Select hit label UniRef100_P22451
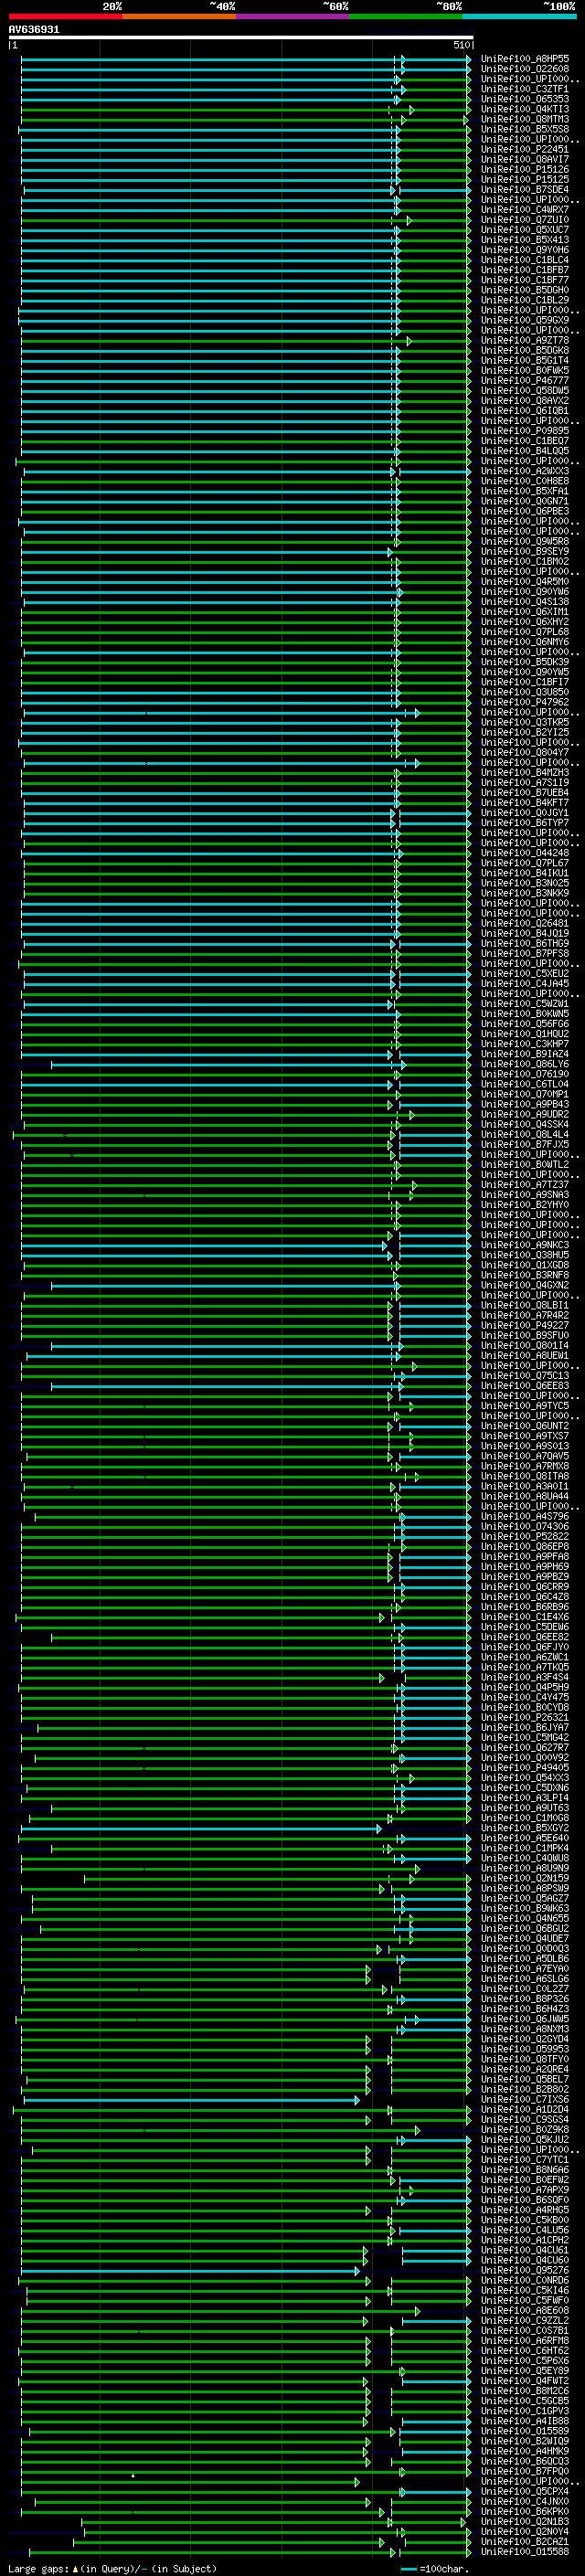This screenshot has width=585, height=2576. click(x=525, y=149)
